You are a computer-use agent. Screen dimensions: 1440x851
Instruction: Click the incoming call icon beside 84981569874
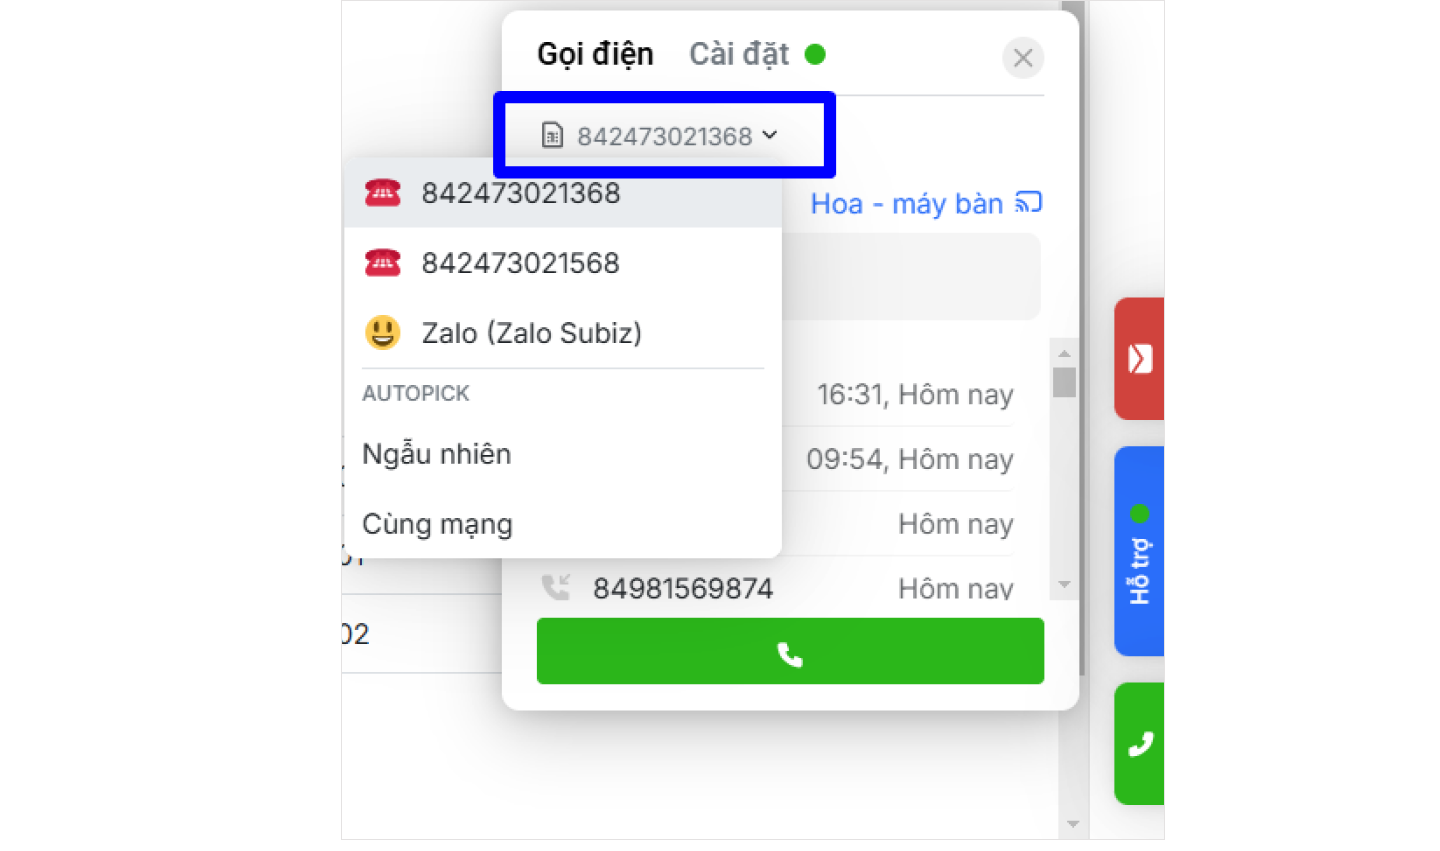tap(556, 587)
